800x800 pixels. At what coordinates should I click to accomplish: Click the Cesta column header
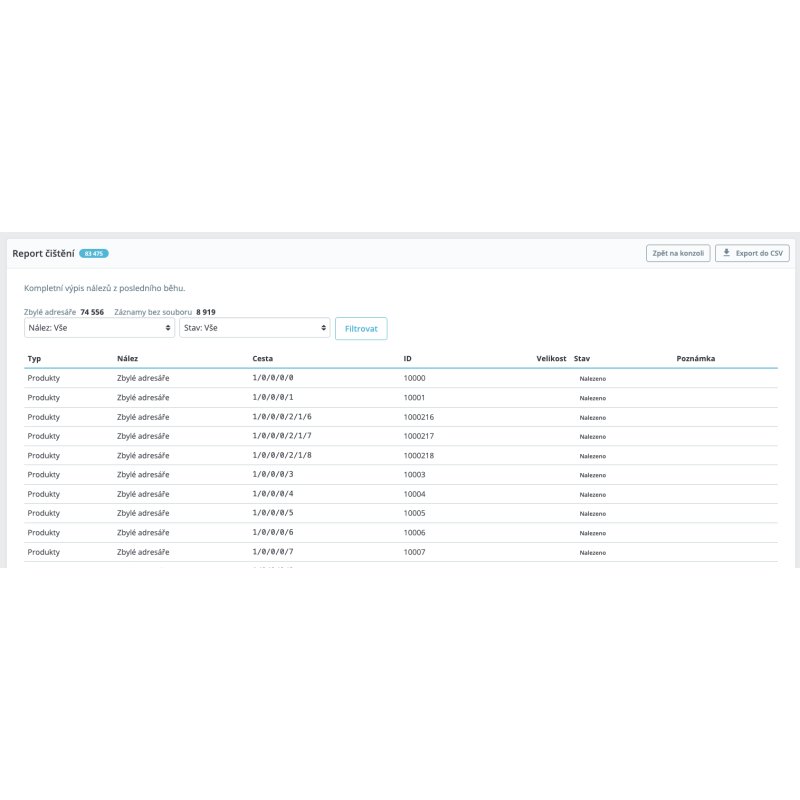[263, 358]
